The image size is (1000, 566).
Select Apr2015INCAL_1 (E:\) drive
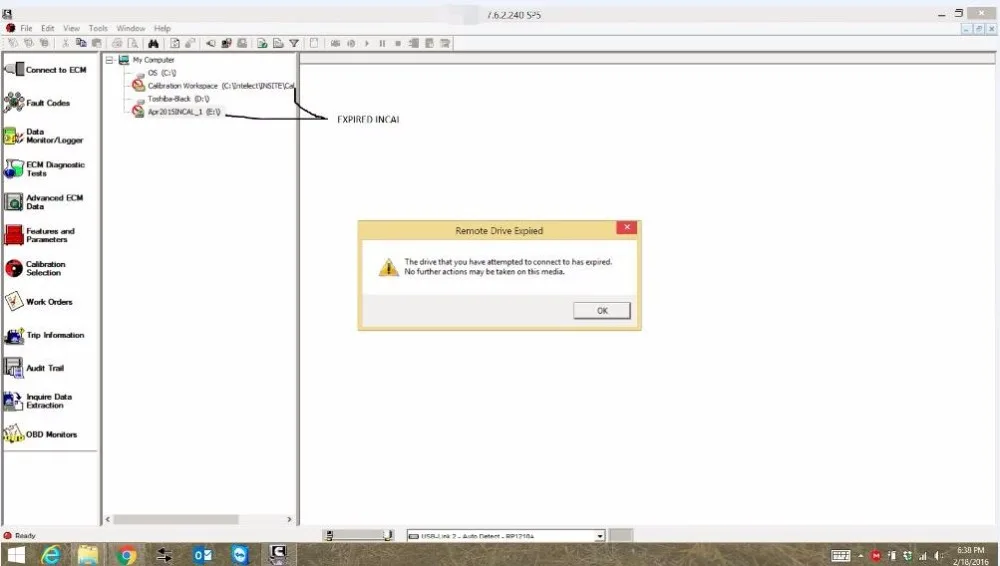tap(184, 112)
